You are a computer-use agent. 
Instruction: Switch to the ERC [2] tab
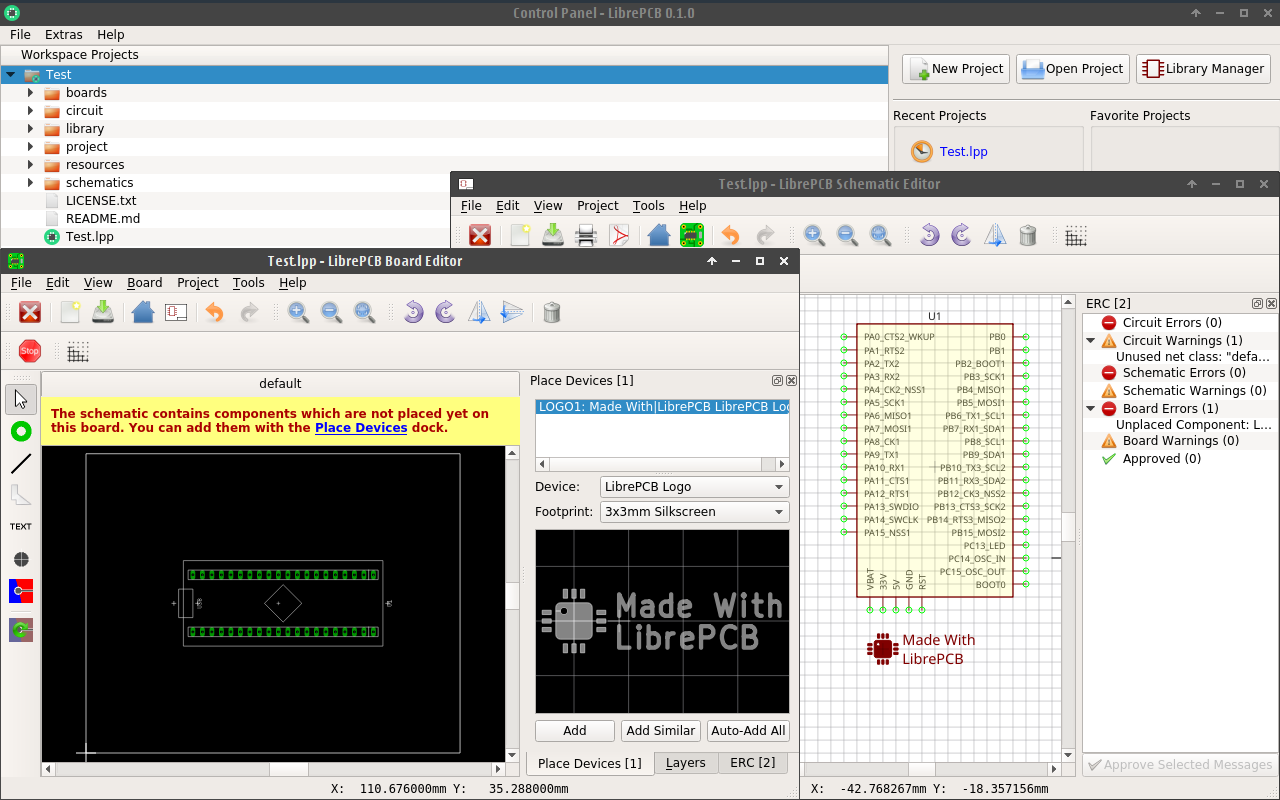(x=753, y=763)
